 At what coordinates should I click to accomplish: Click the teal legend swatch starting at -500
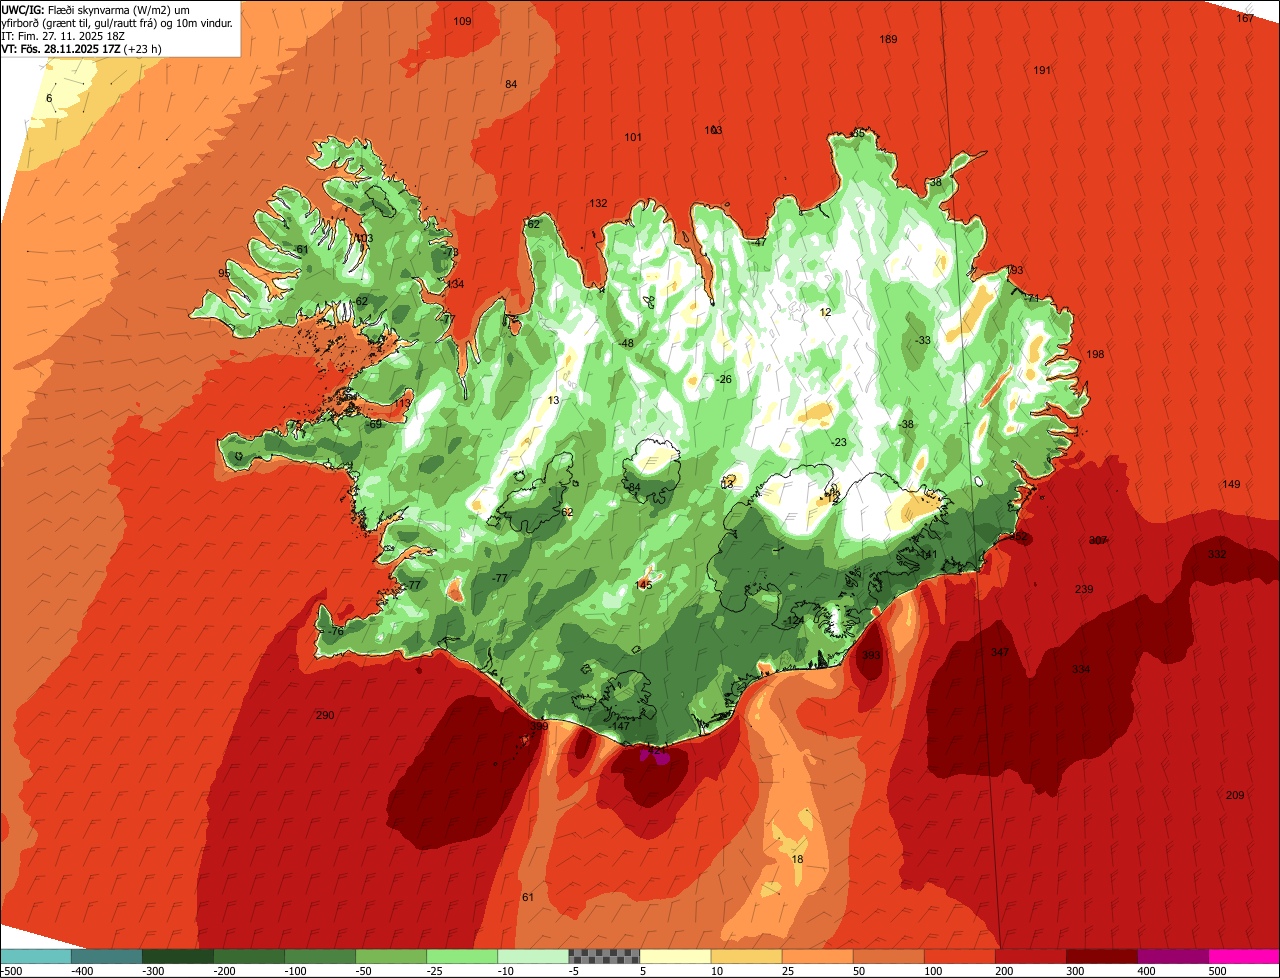(x=36, y=956)
